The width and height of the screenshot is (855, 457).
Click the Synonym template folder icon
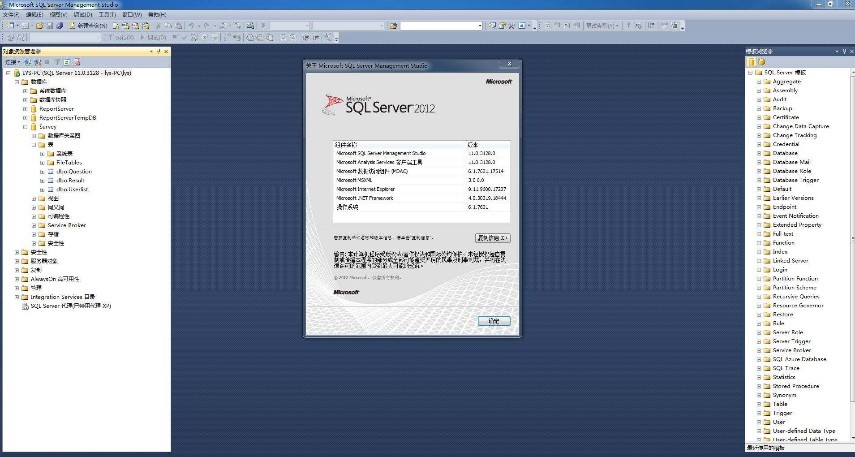767,395
